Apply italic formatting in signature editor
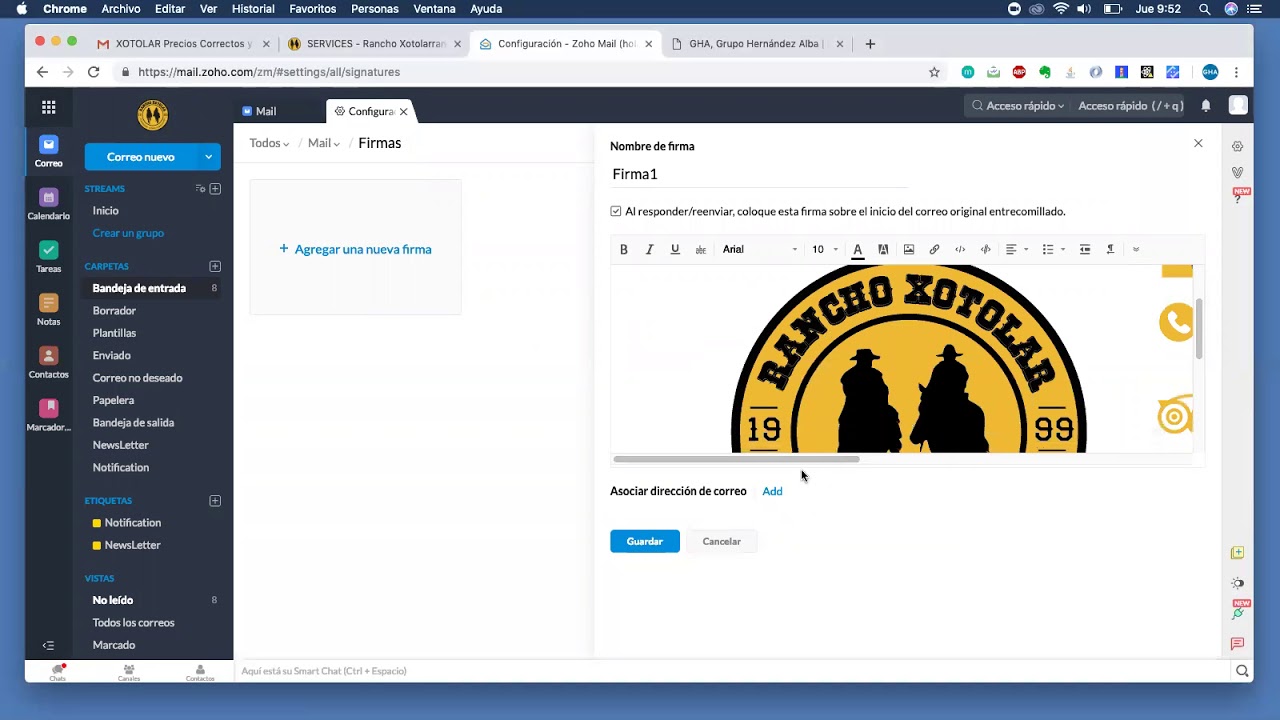The image size is (1280, 720). pyautogui.click(x=649, y=249)
